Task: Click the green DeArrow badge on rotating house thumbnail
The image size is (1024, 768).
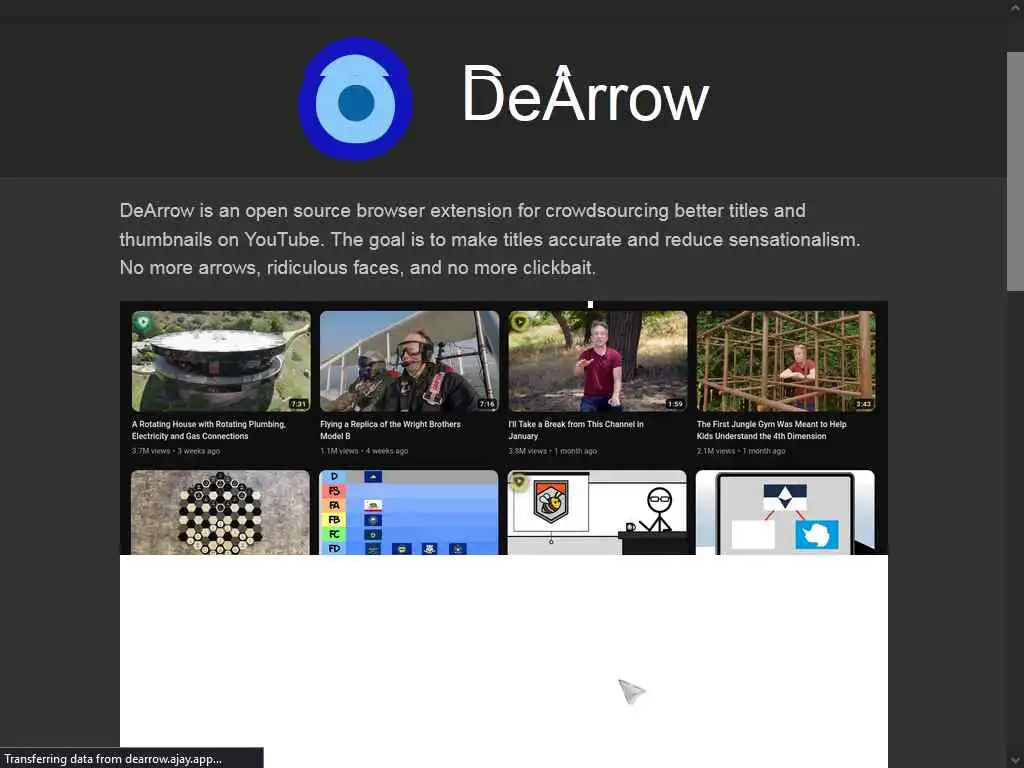Action: click(144, 322)
